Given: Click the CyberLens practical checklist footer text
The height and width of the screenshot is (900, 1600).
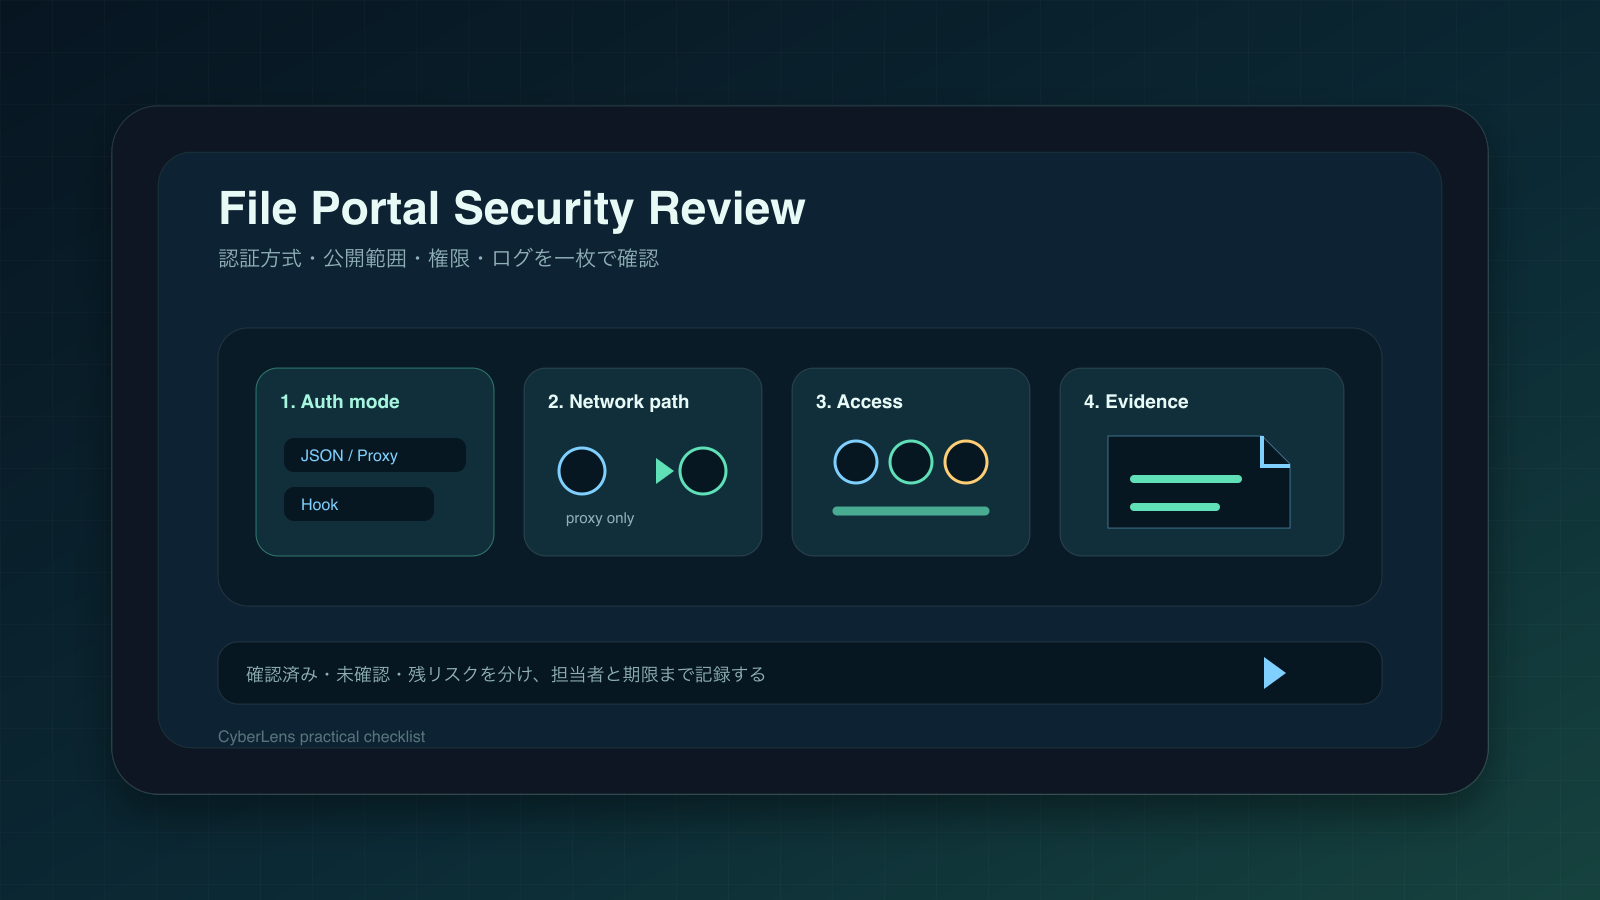Looking at the screenshot, I should [322, 736].
